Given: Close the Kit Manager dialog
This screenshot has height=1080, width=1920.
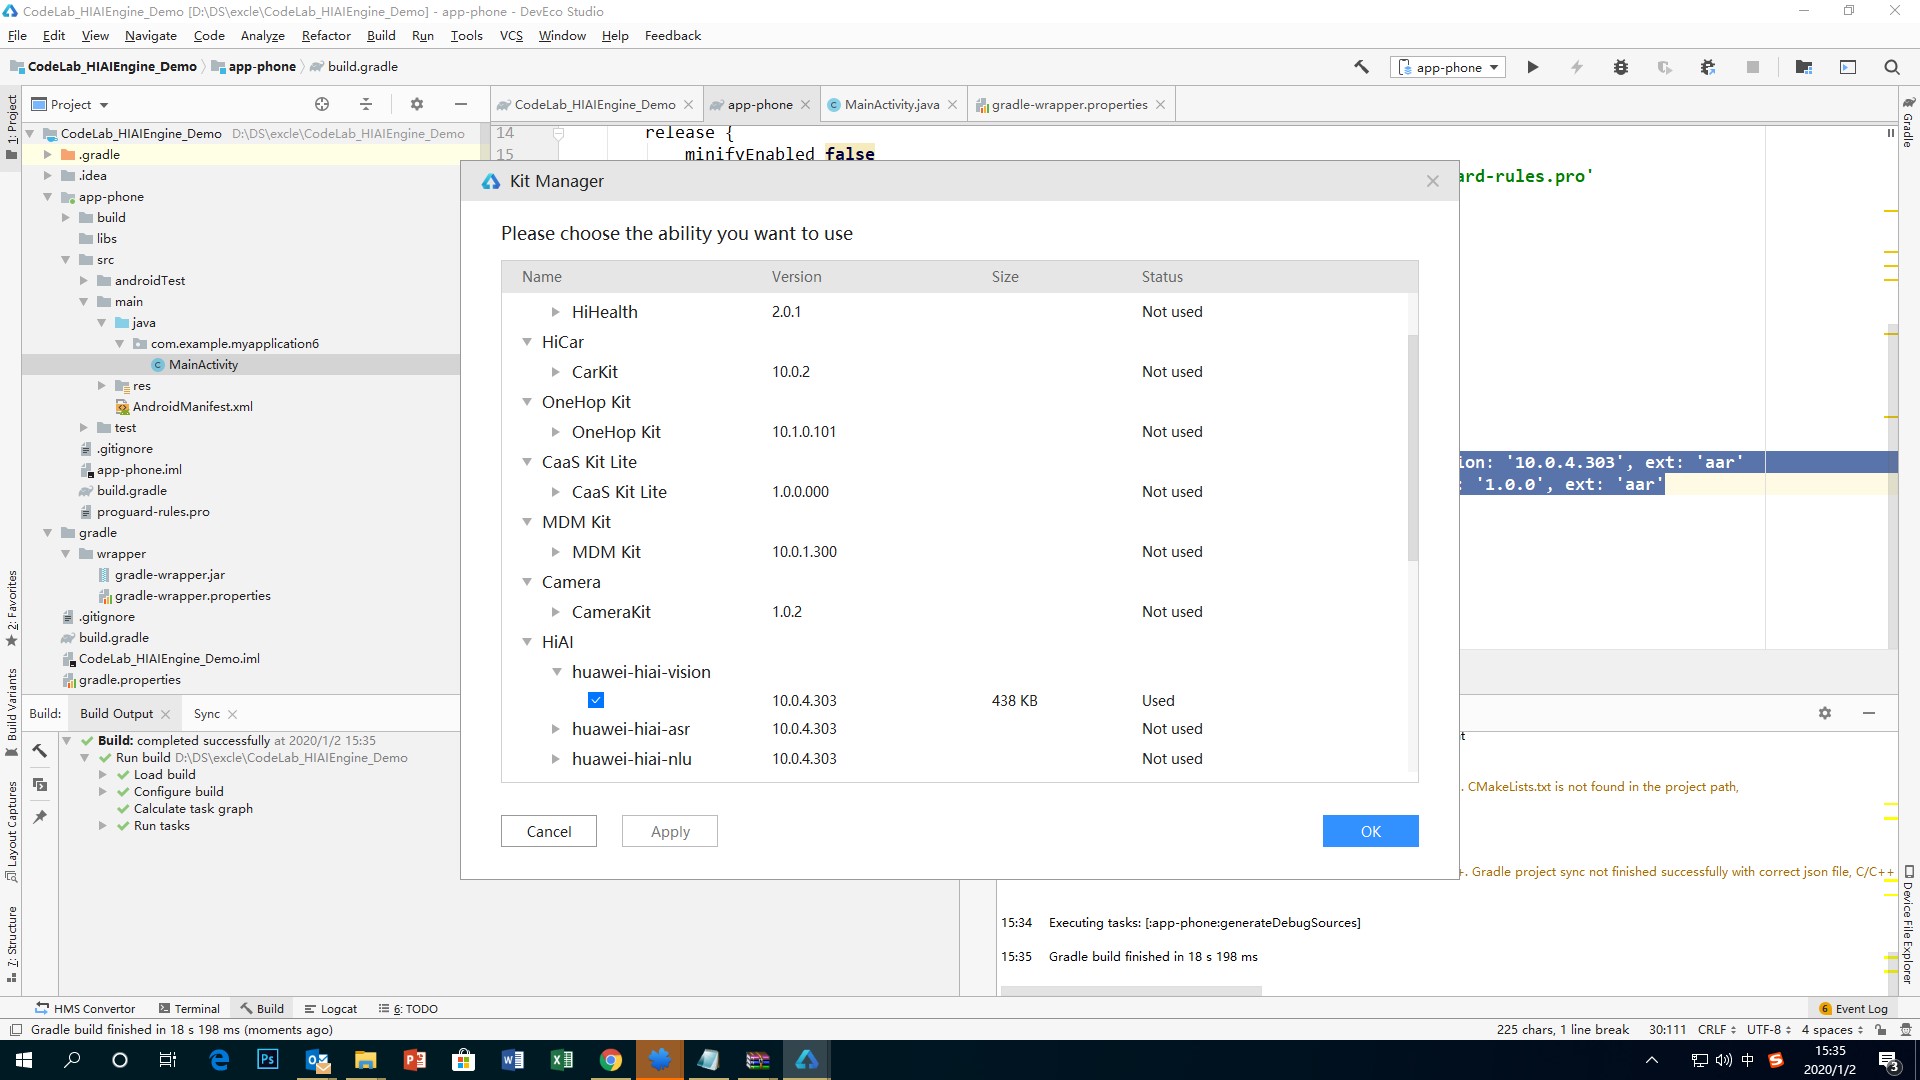Looking at the screenshot, I should pyautogui.click(x=1432, y=181).
